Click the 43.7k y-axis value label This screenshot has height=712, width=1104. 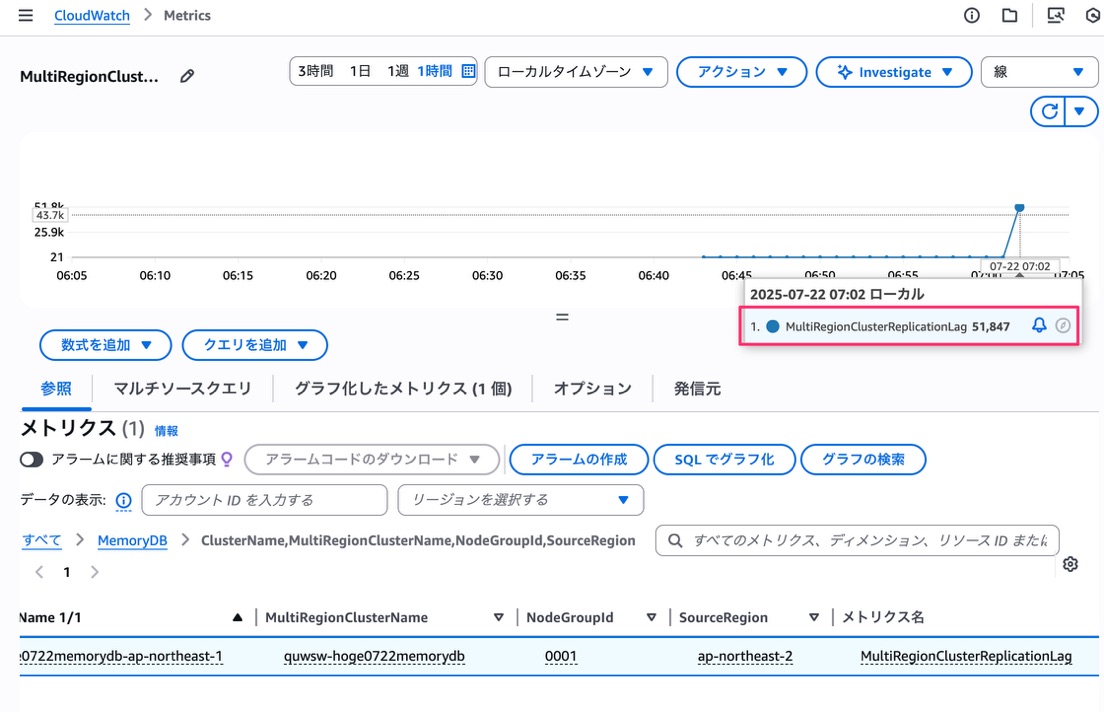[50, 216]
